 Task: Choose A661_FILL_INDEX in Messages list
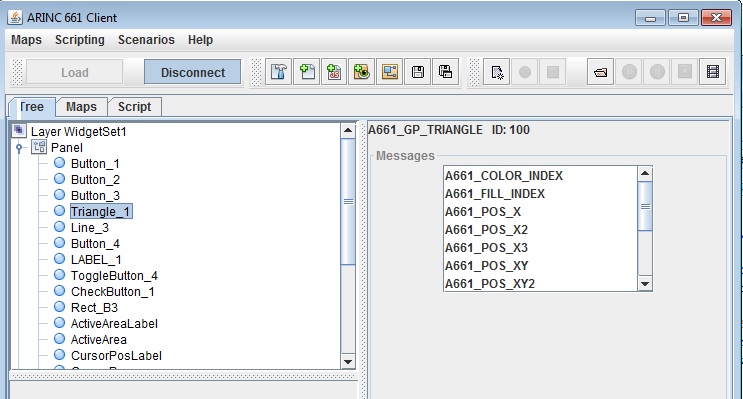(x=541, y=194)
